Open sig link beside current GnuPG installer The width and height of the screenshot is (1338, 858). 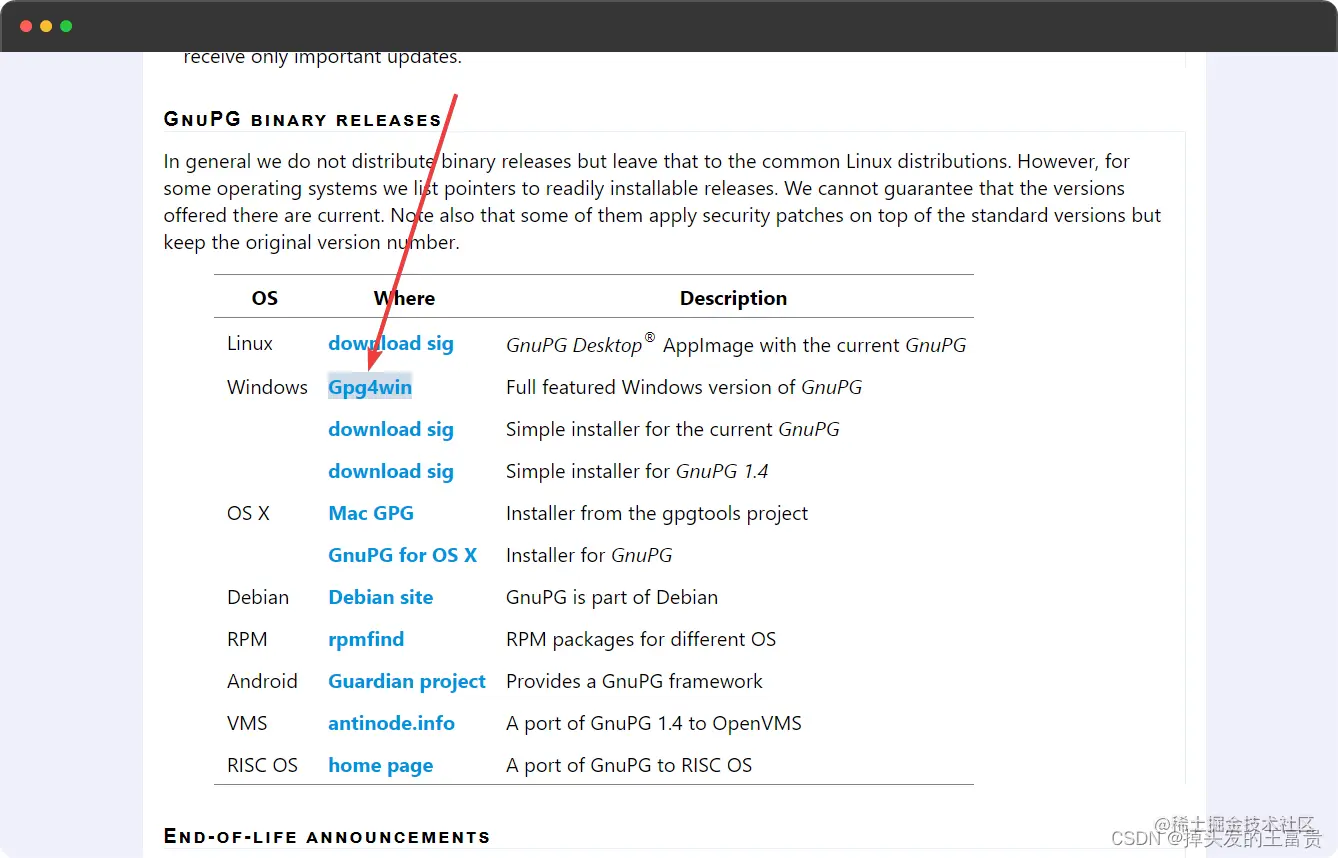[440, 429]
